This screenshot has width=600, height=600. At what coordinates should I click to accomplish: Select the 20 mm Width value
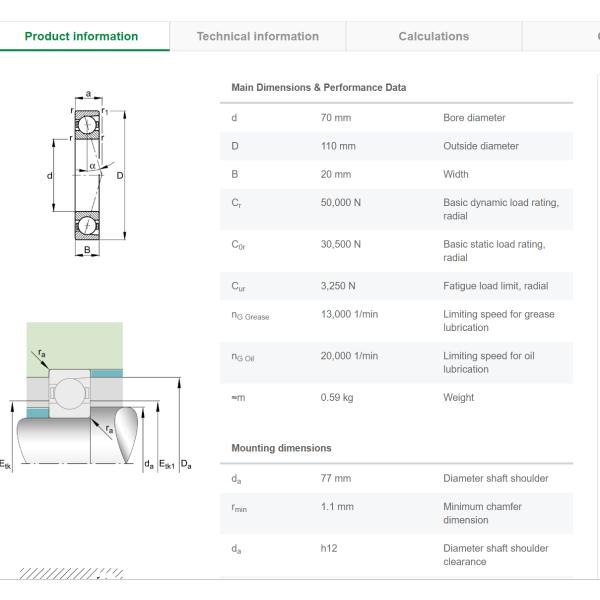coord(336,174)
